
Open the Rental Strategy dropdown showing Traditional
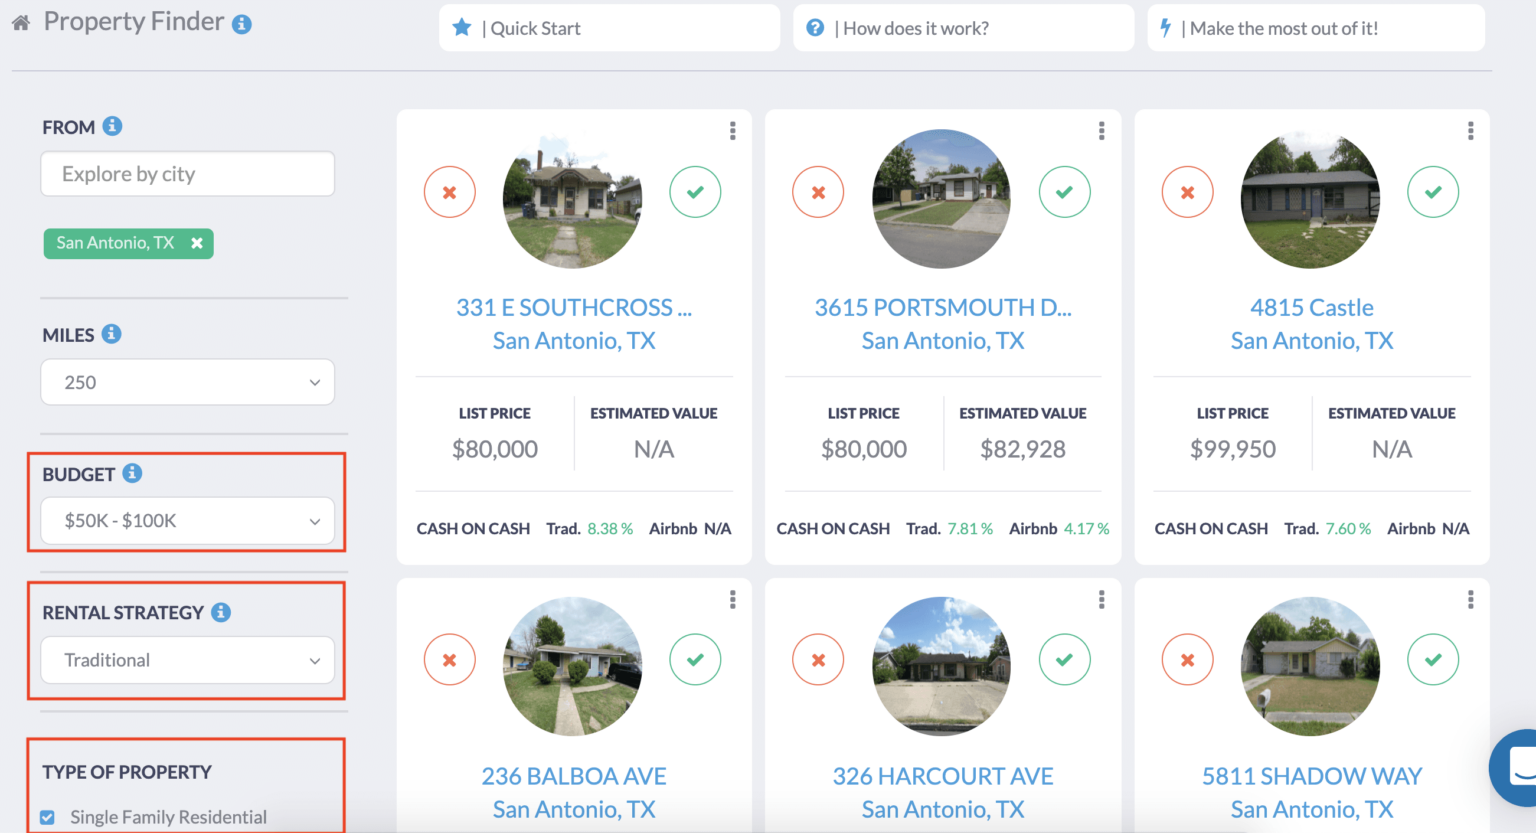click(x=187, y=660)
